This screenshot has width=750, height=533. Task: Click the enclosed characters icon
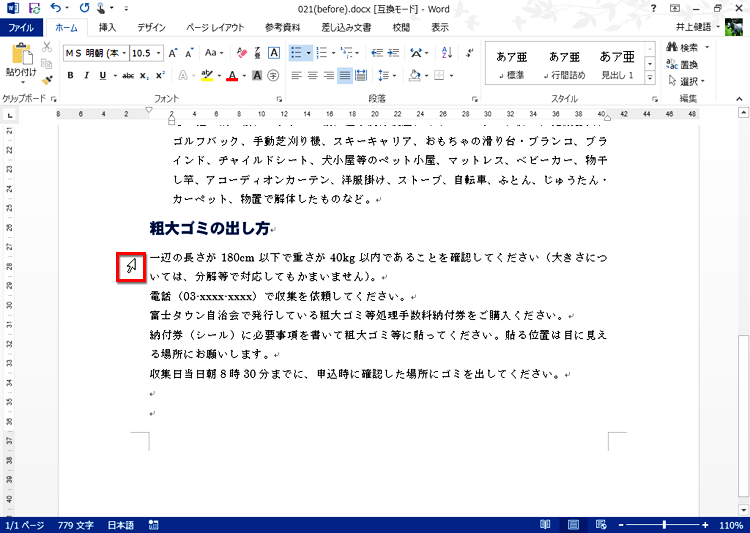tap(273, 76)
